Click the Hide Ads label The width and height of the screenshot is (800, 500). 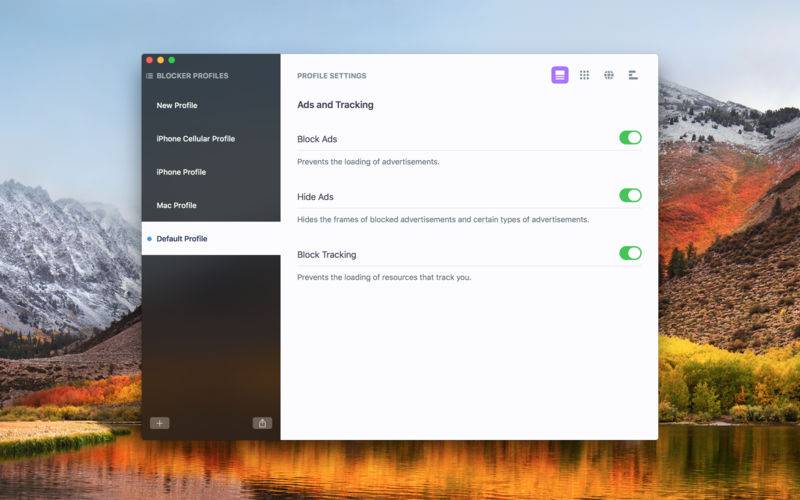315,196
